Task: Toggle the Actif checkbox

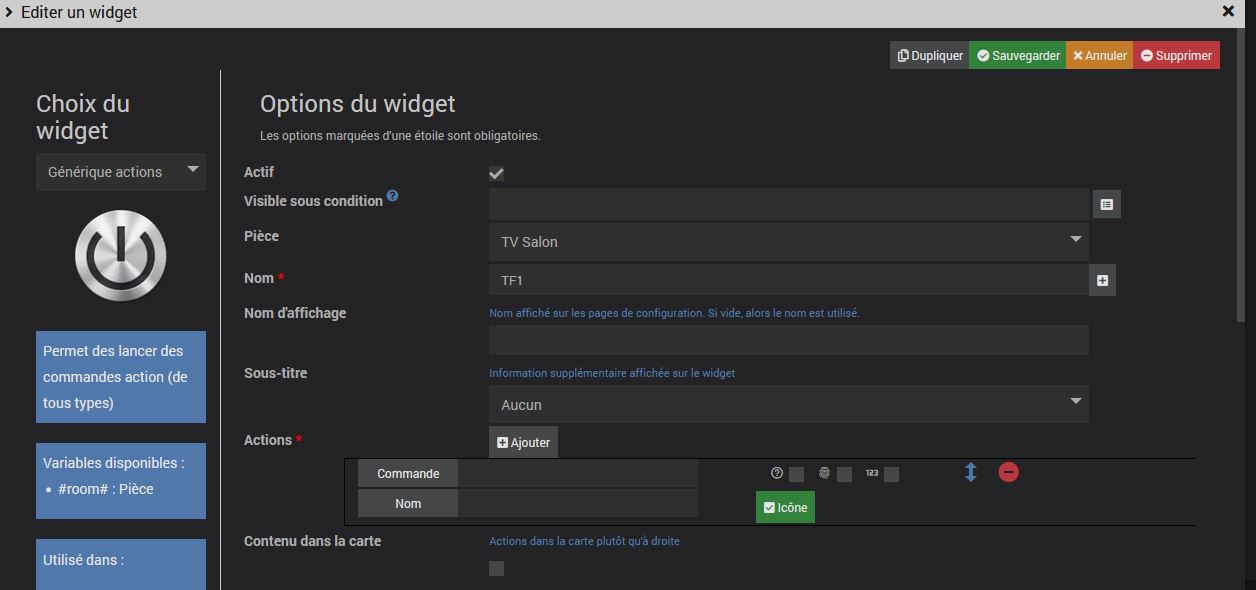Action: pos(496,173)
